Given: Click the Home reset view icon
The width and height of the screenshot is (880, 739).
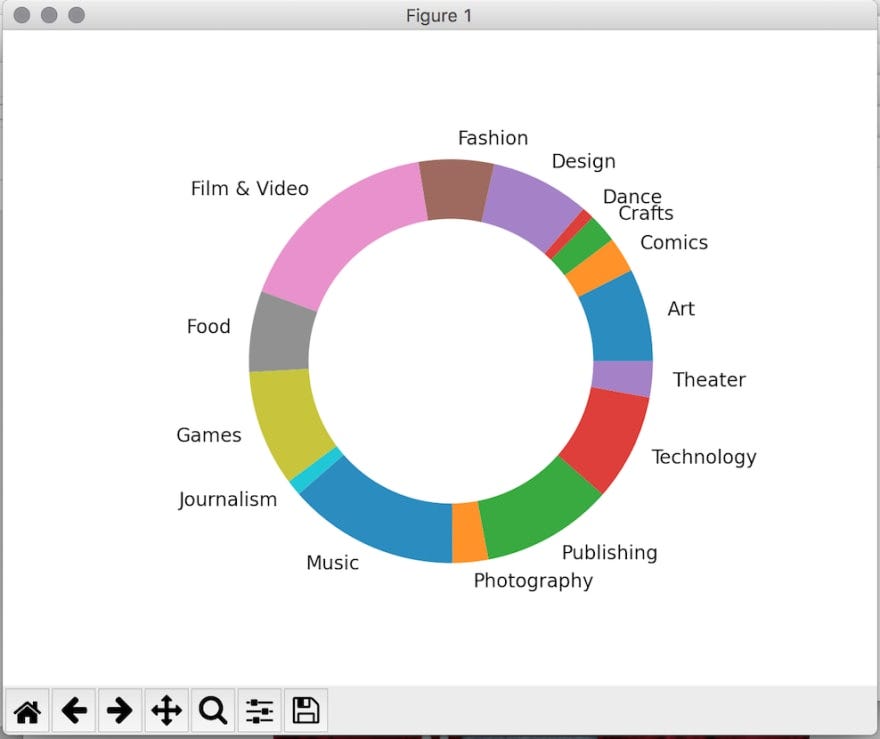Looking at the screenshot, I should (x=27, y=711).
